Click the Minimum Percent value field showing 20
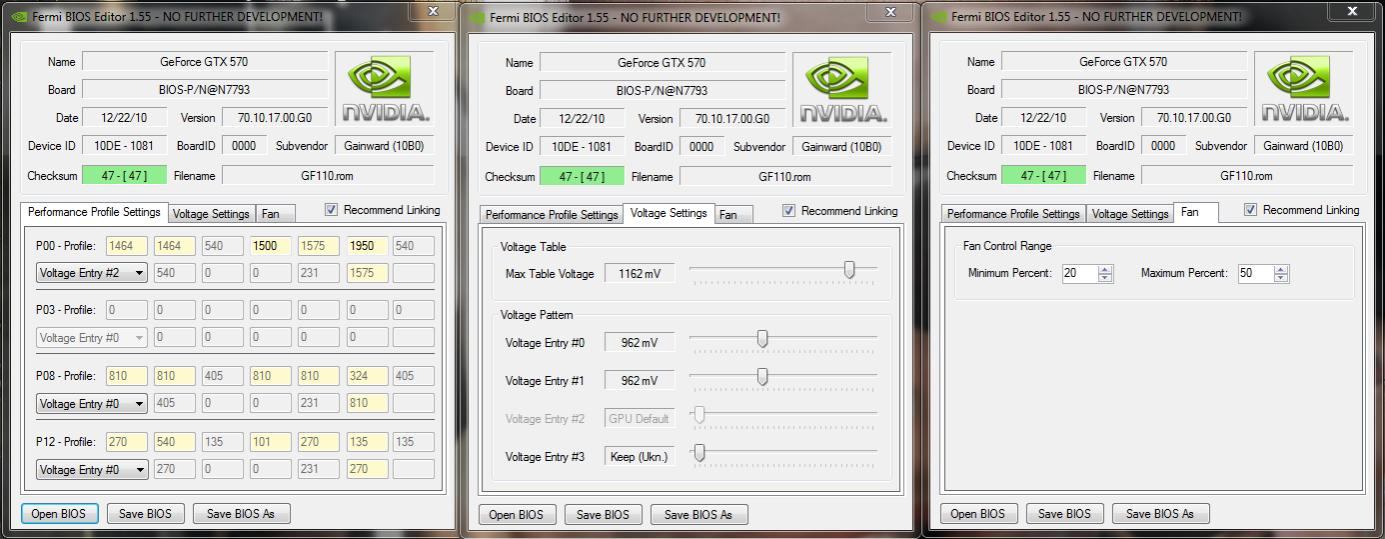Viewport: 1385px width, 539px height. pyautogui.click(x=1079, y=273)
